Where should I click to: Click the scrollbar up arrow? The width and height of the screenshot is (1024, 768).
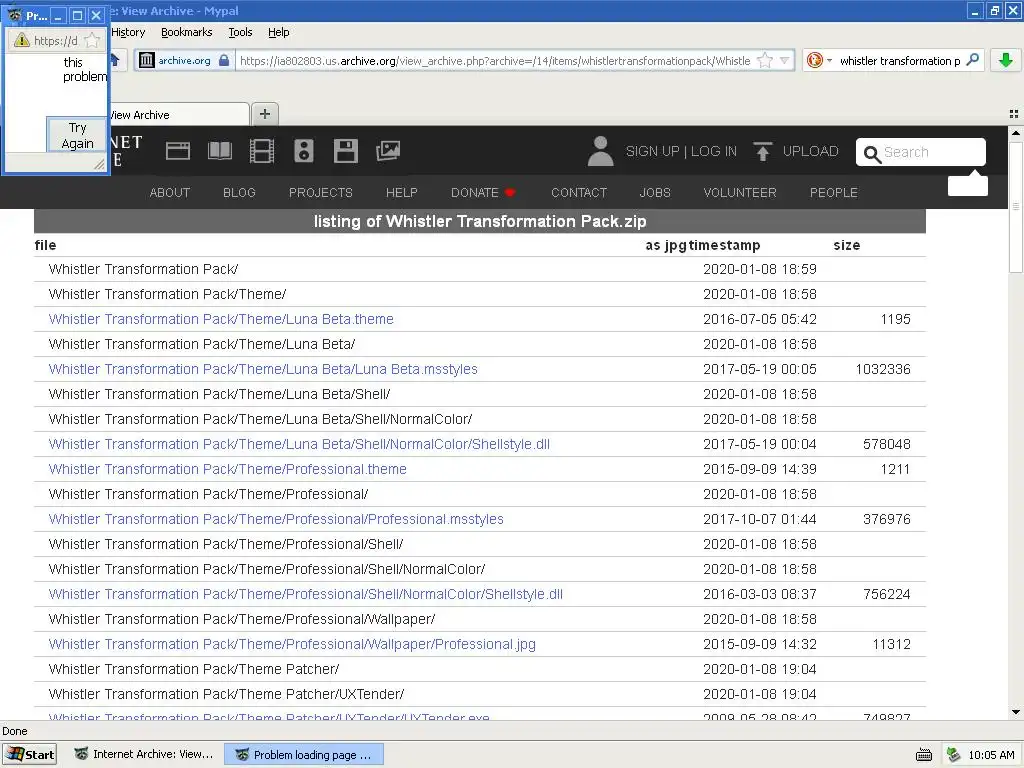(x=1016, y=133)
